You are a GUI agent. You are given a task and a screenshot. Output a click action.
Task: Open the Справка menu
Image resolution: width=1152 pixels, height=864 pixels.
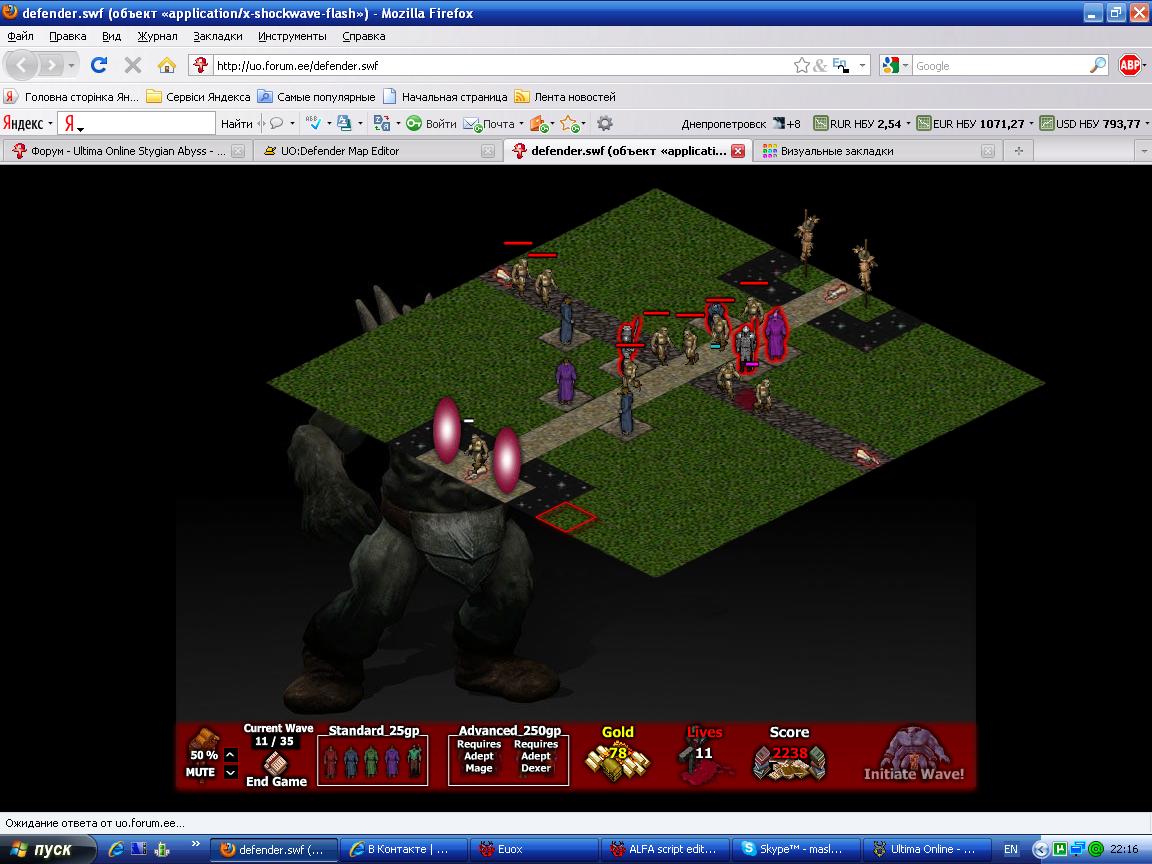[x=364, y=36]
